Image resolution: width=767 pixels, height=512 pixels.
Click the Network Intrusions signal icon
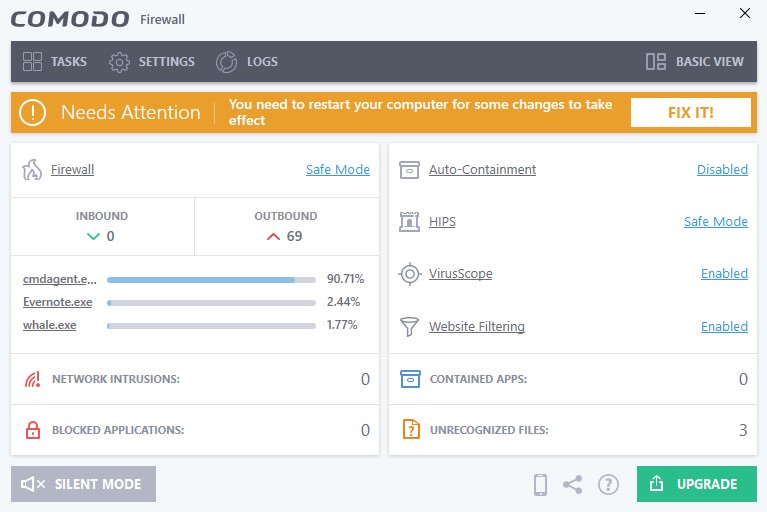33,379
